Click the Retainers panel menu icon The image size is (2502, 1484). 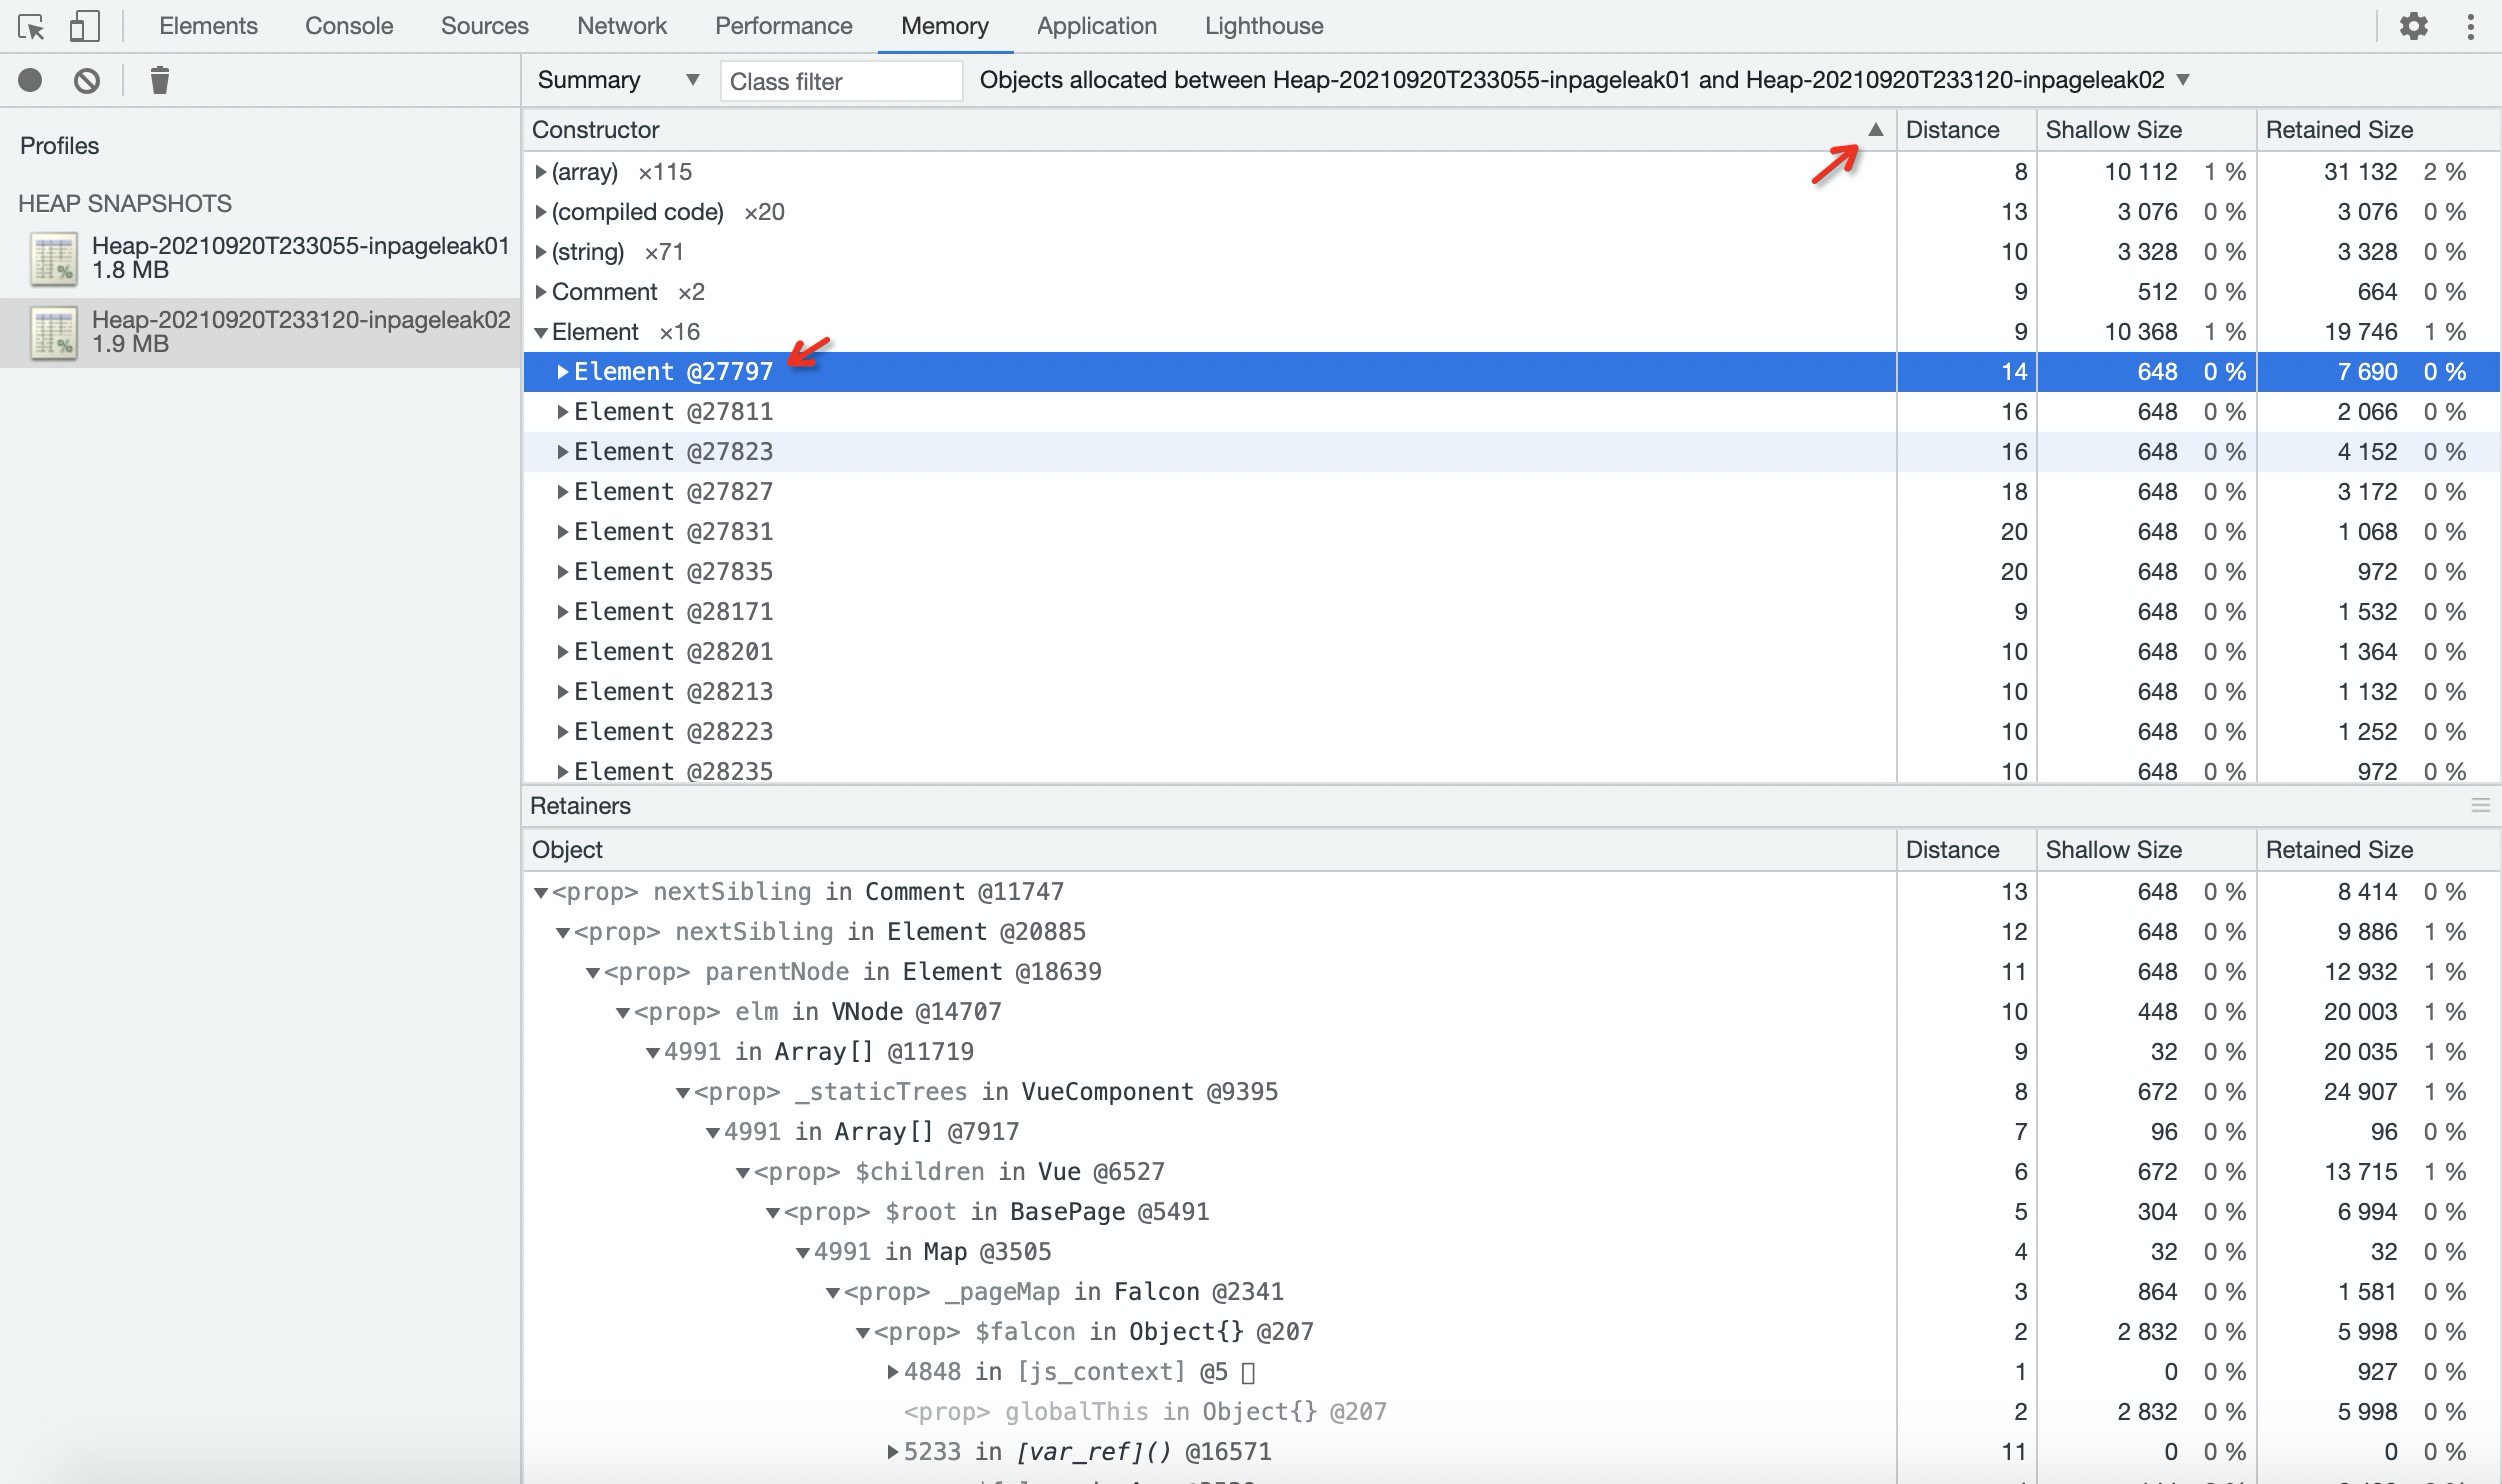pos(2480,806)
